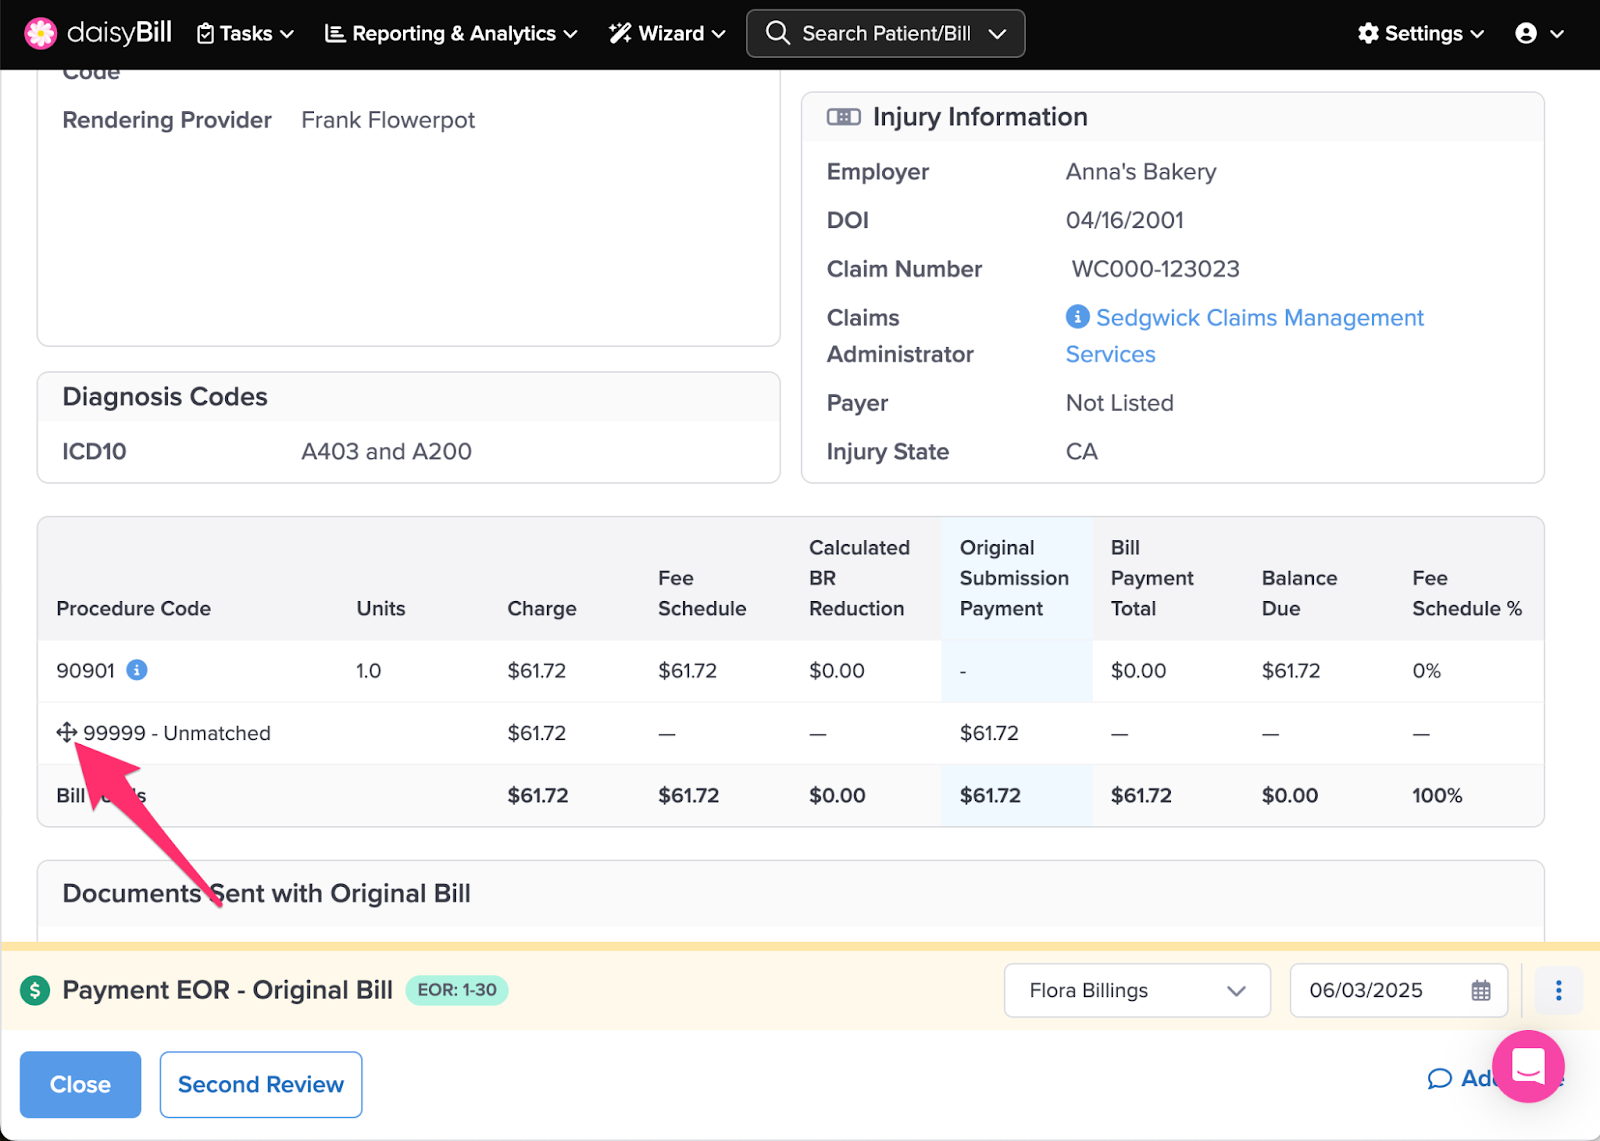Open the Tasks menu
The width and height of the screenshot is (1600, 1141).
pos(245,34)
